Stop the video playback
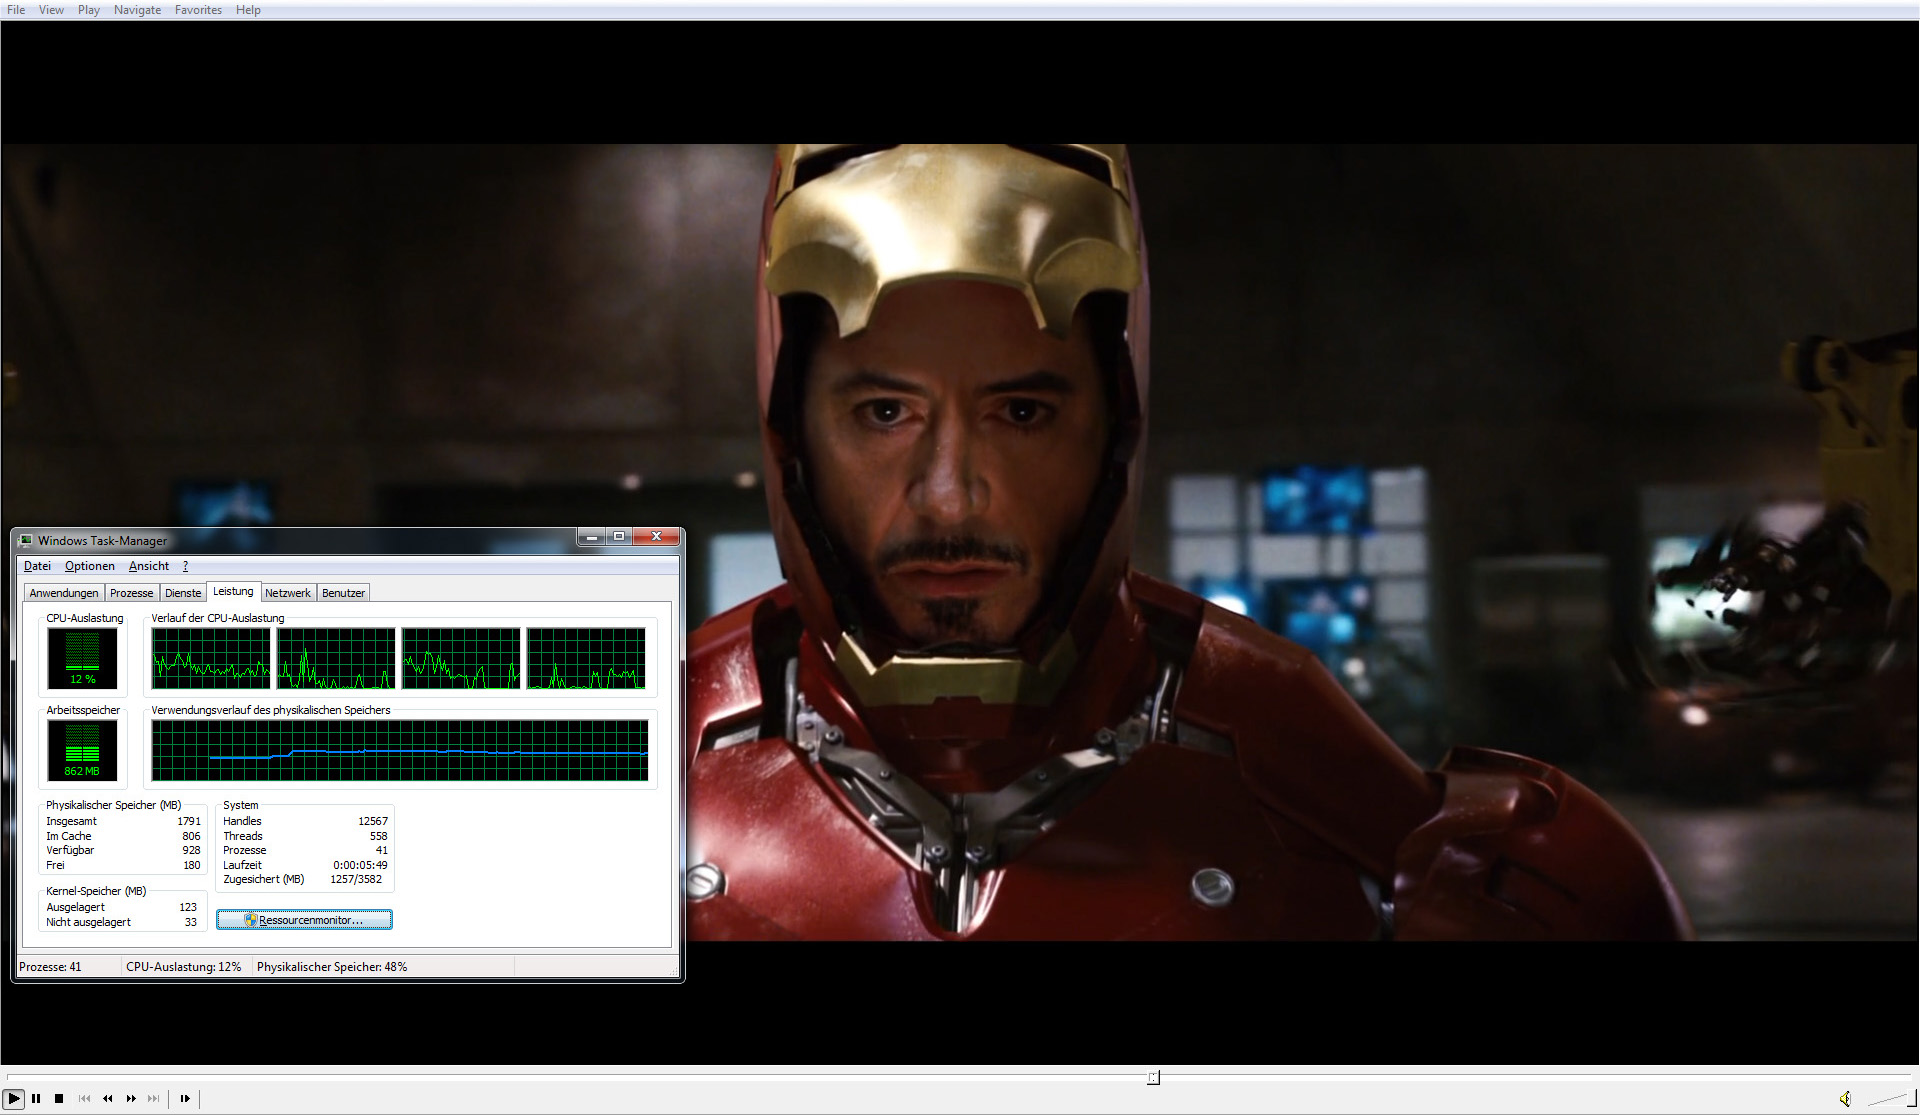Image resolution: width=1920 pixels, height=1115 pixels. [59, 1098]
